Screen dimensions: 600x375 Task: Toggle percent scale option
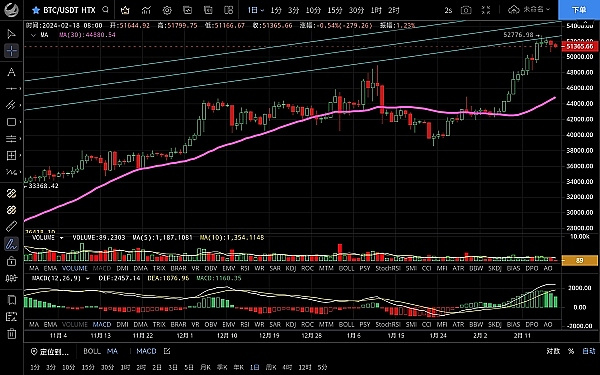coord(571,351)
